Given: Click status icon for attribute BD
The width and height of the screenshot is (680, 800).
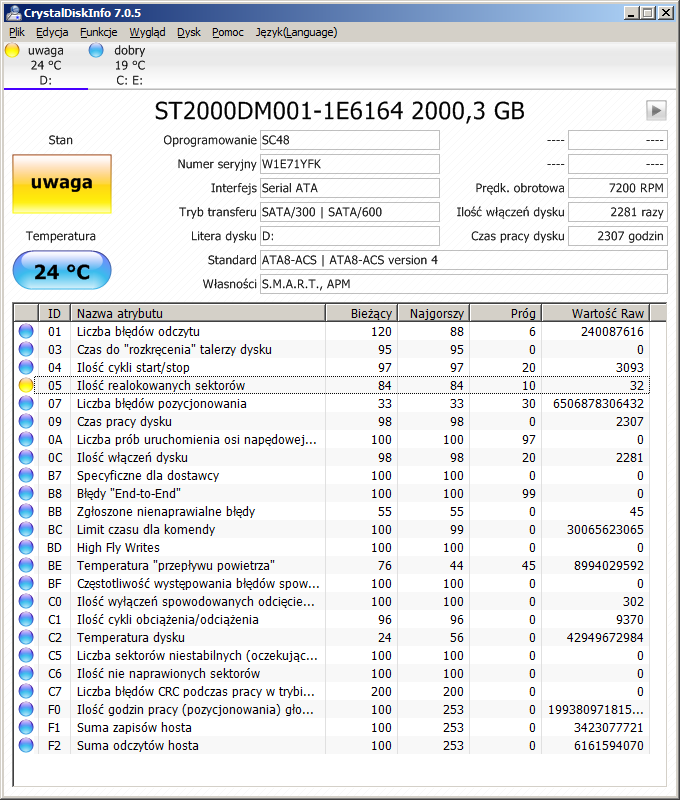Looking at the screenshot, I should (x=26, y=547).
